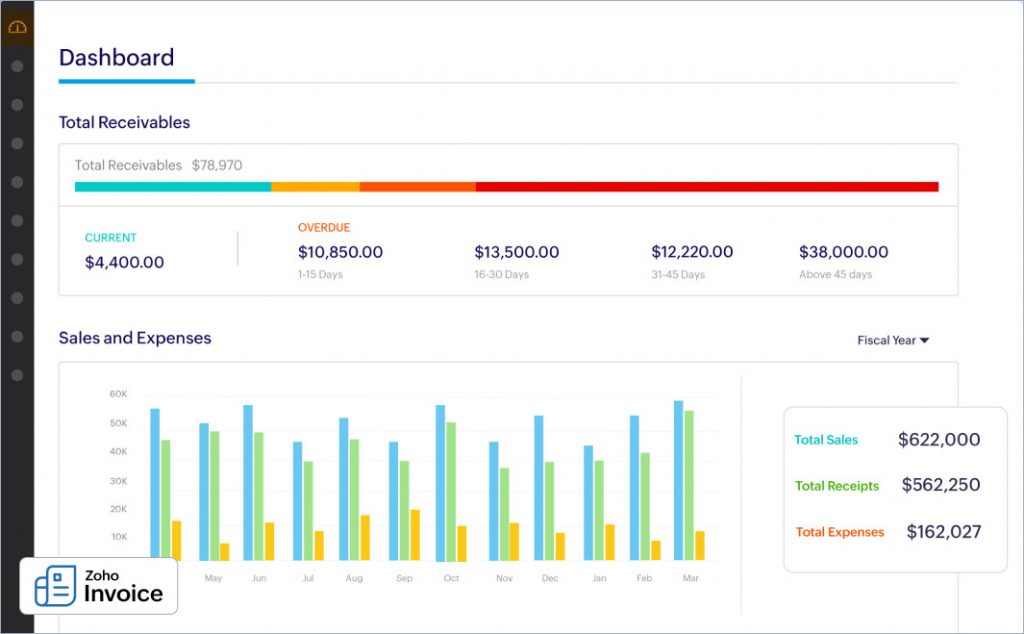Open the Dashboard icon in the sidebar
This screenshot has width=1024, height=634.
17,27
